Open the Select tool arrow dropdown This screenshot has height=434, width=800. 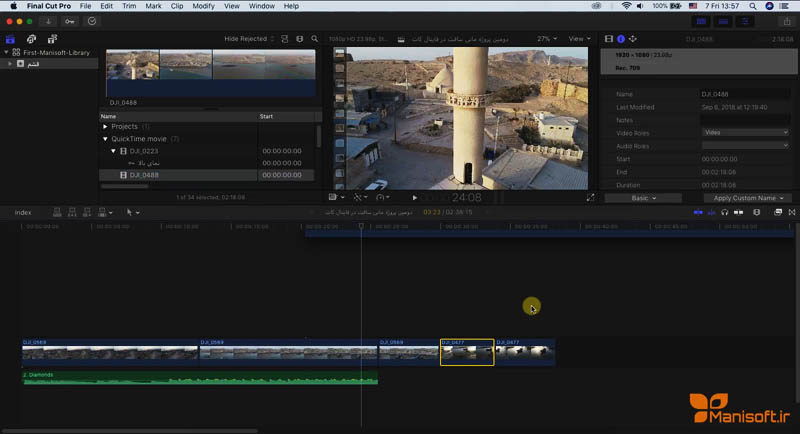pyautogui.click(x=133, y=213)
